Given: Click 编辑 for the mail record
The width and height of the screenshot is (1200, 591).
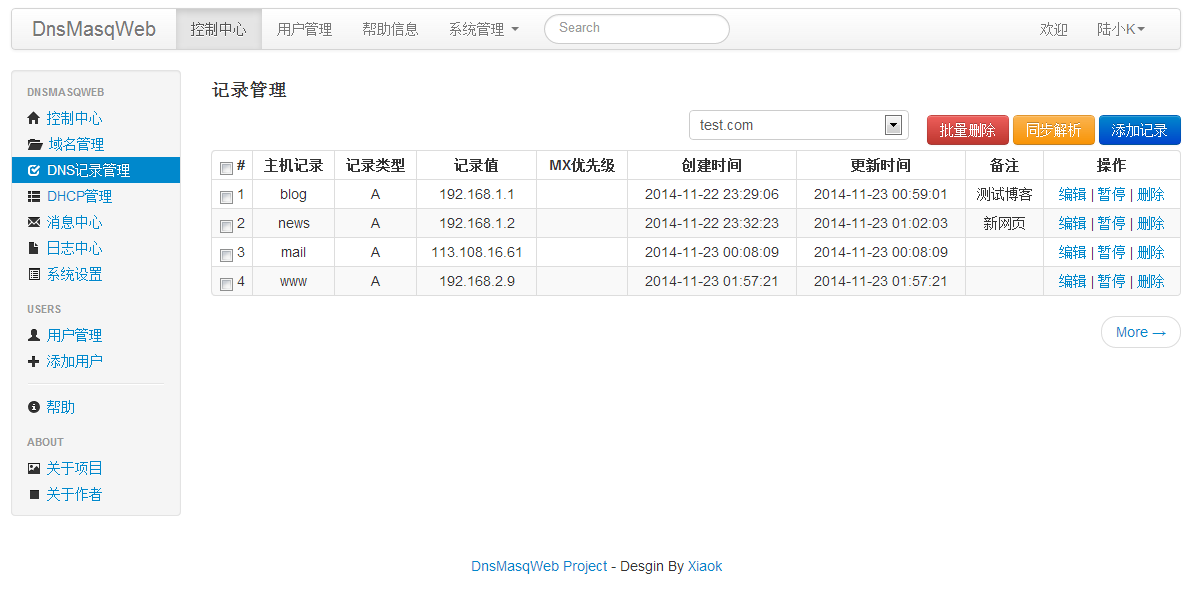Looking at the screenshot, I should point(1072,252).
